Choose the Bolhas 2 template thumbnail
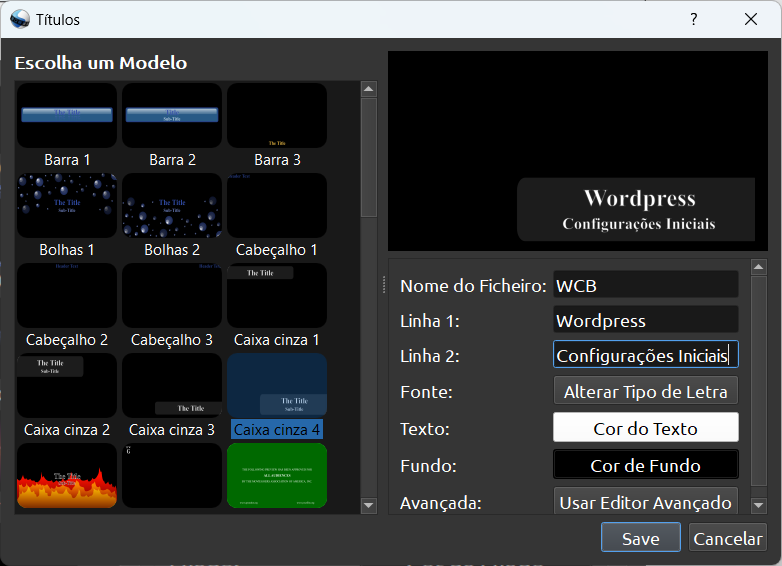Viewport: 782px width, 566px height. pos(172,206)
